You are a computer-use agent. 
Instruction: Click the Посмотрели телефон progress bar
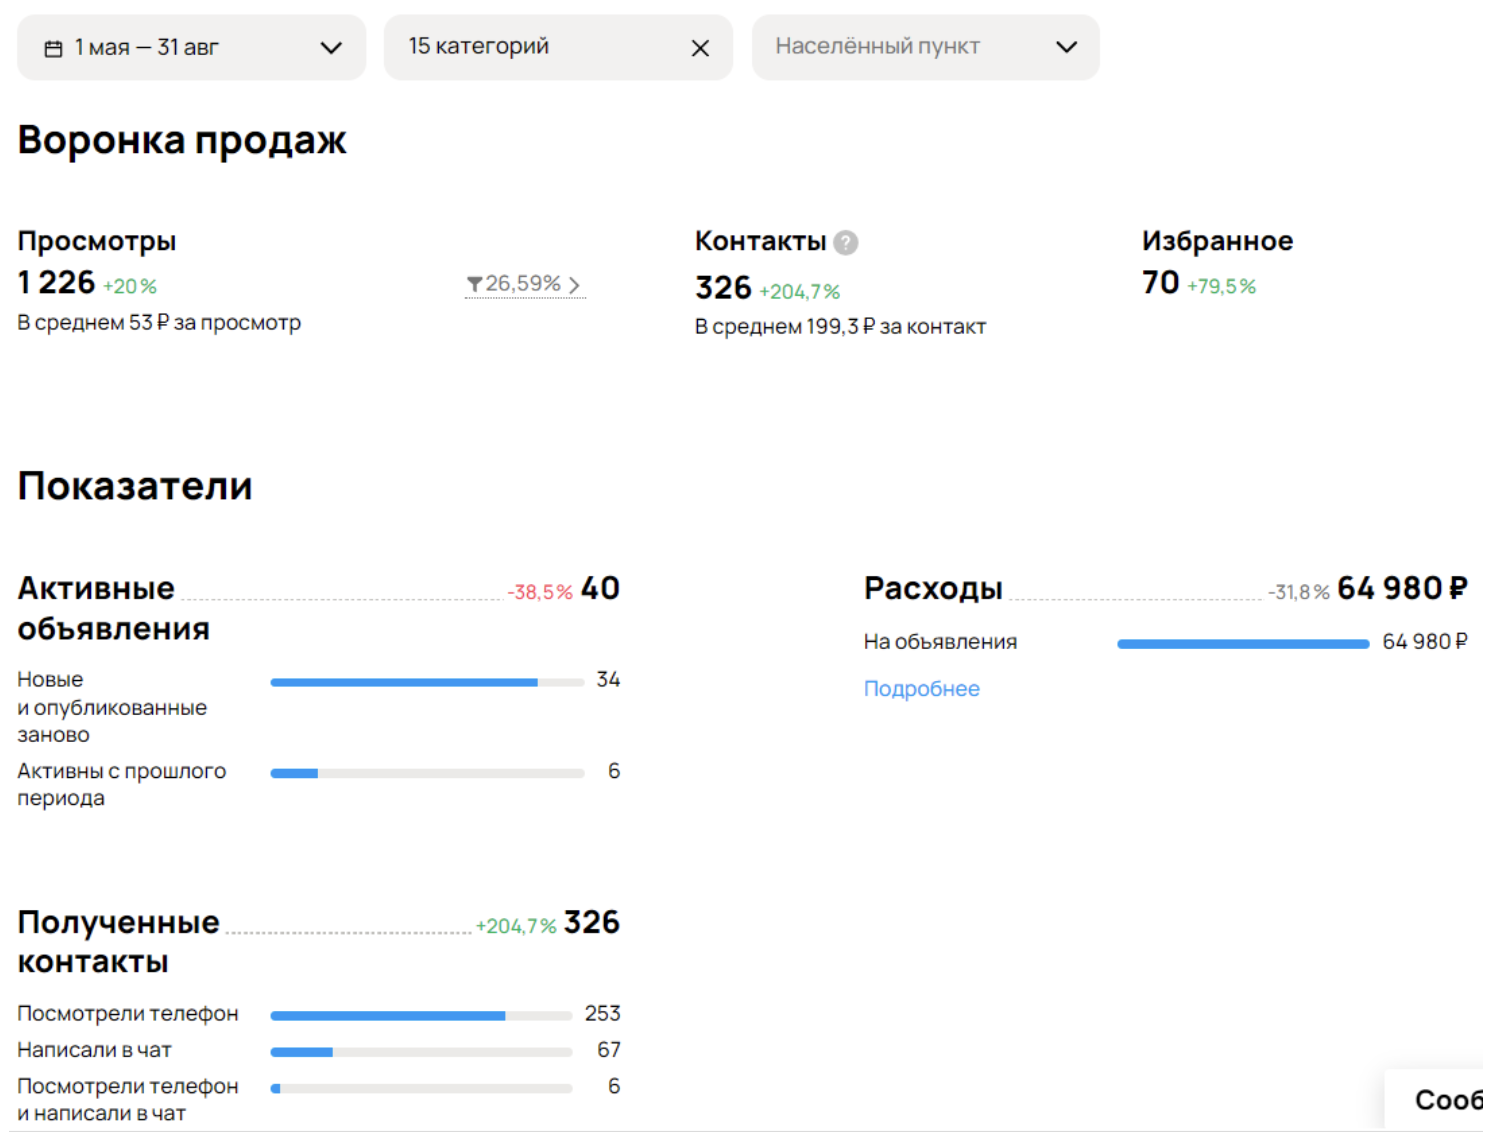[421, 1015]
